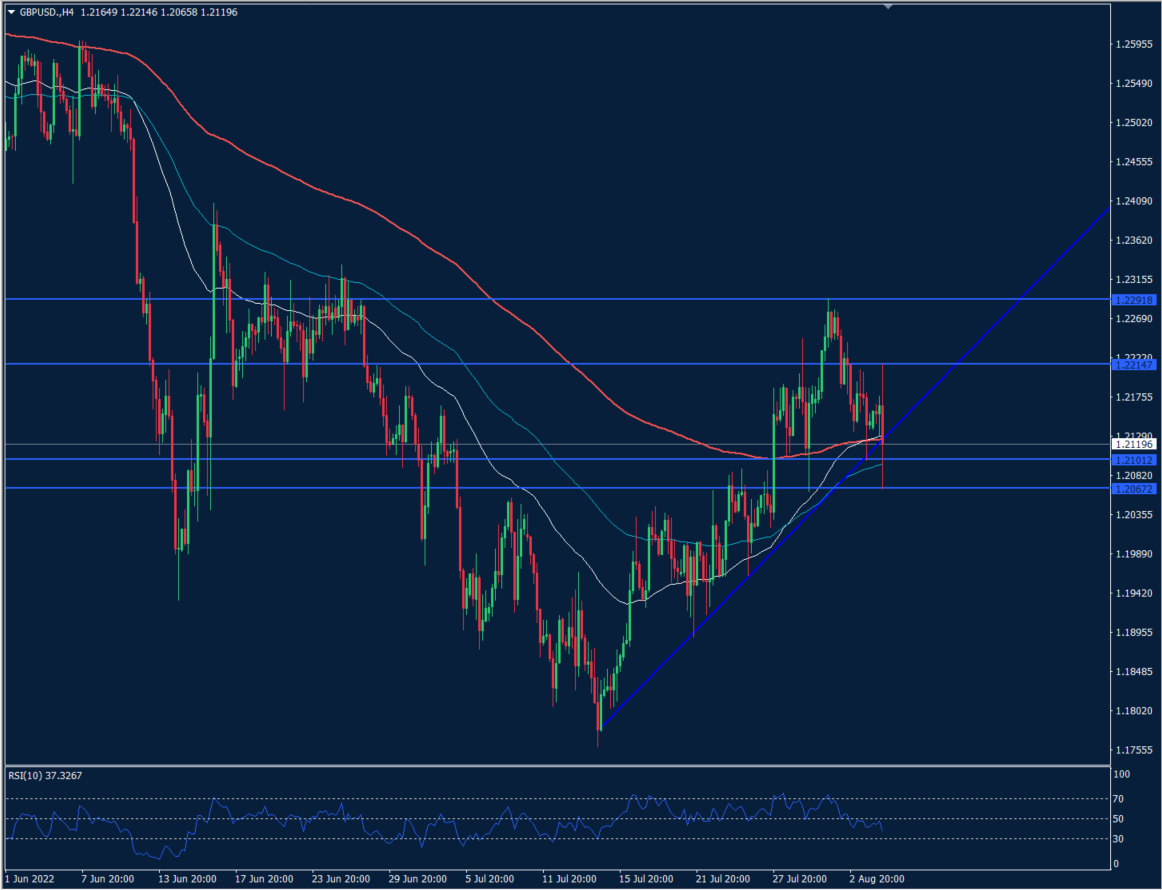Image resolution: width=1162 pixels, height=890 pixels.
Task: Click the 11 Jul 20:00 time label
Action: click(571, 879)
